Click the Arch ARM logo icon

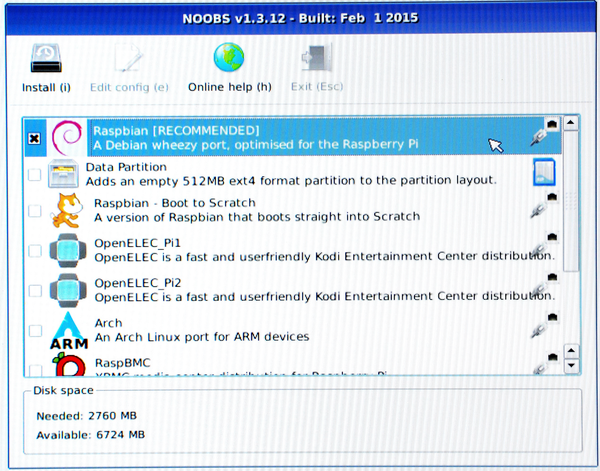[x=68, y=331]
